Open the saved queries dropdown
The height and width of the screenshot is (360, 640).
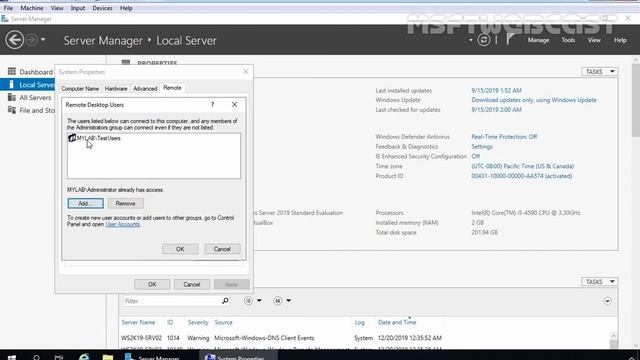click(282, 301)
